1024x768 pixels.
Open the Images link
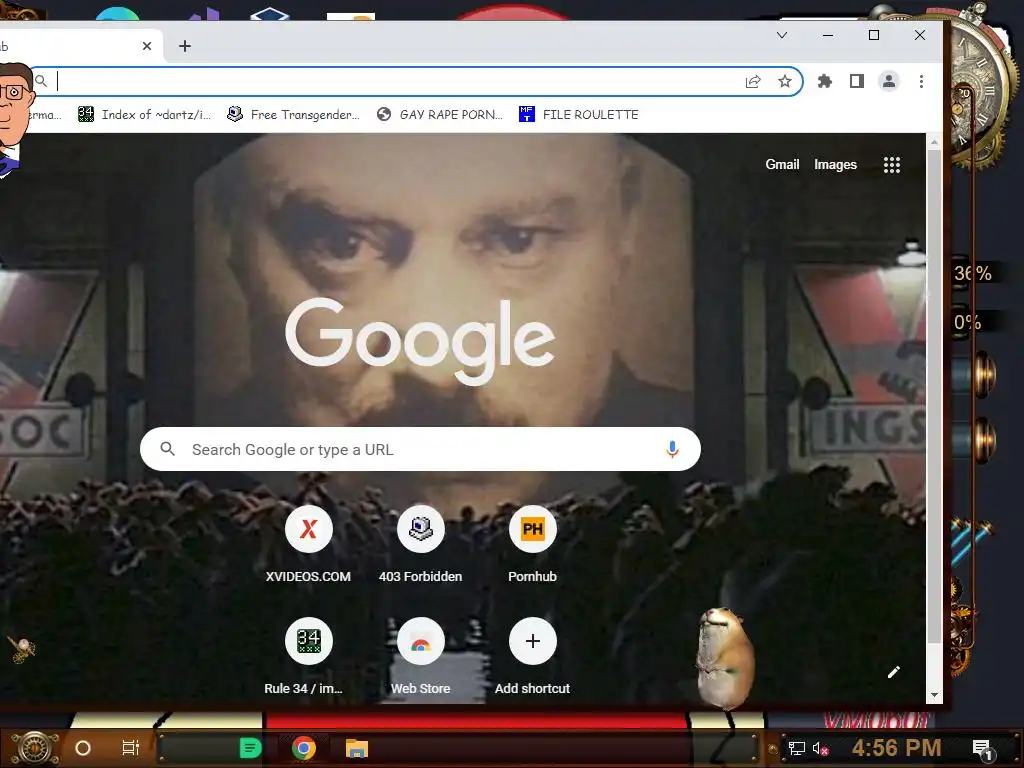tap(835, 164)
